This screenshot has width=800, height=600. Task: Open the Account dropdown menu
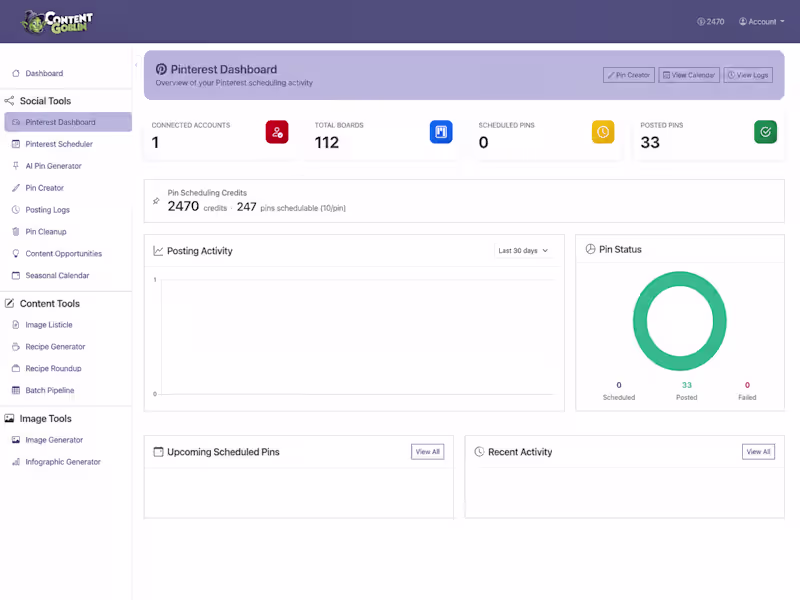pyautogui.click(x=761, y=21)
